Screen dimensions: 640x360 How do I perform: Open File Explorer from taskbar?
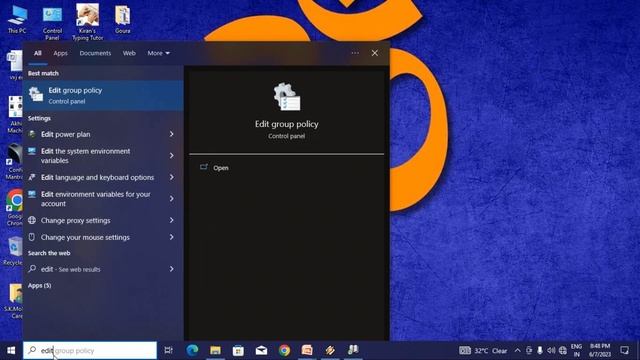pyautogui.click(x=216, y=350)
